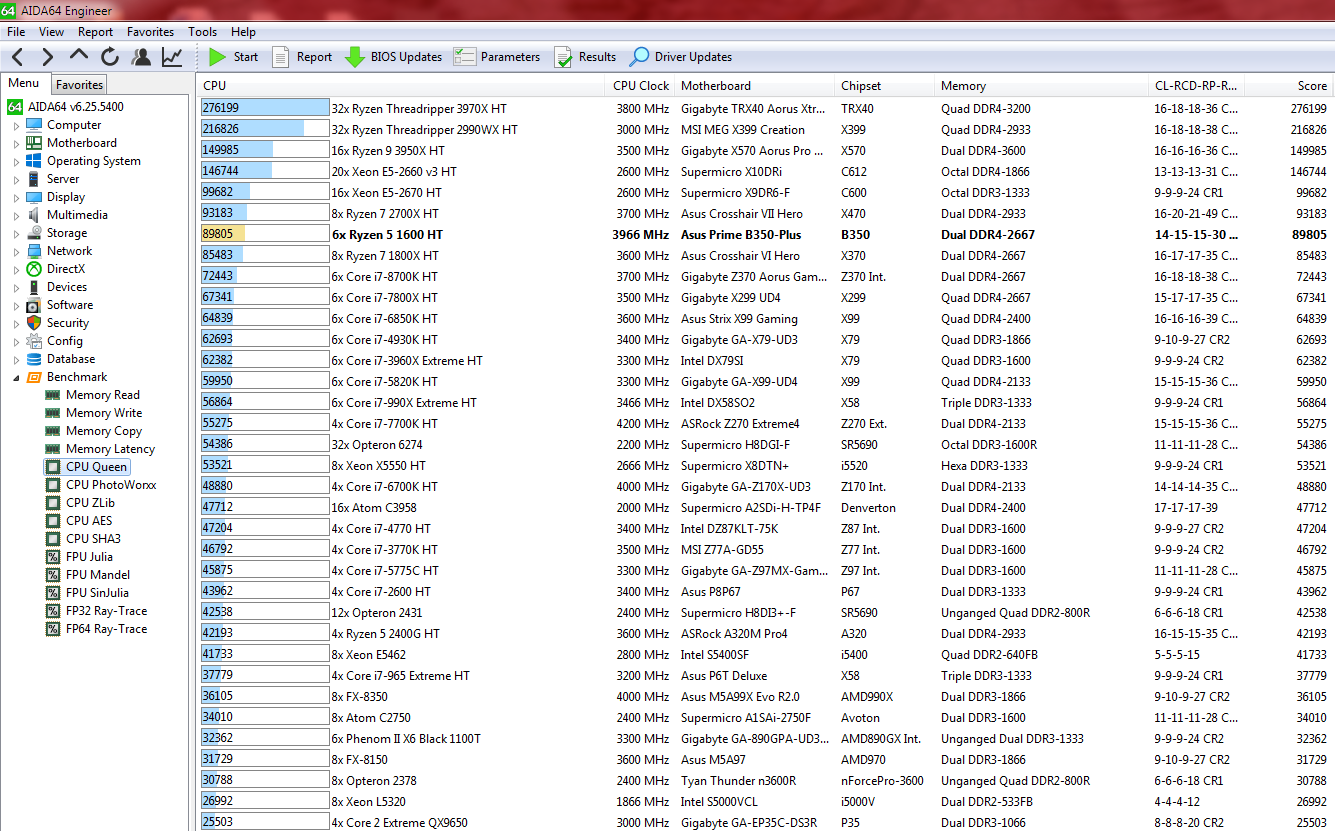Sort by the Score column header
Viewport: 1335px width, 831px height.
tap(1290, 86)
